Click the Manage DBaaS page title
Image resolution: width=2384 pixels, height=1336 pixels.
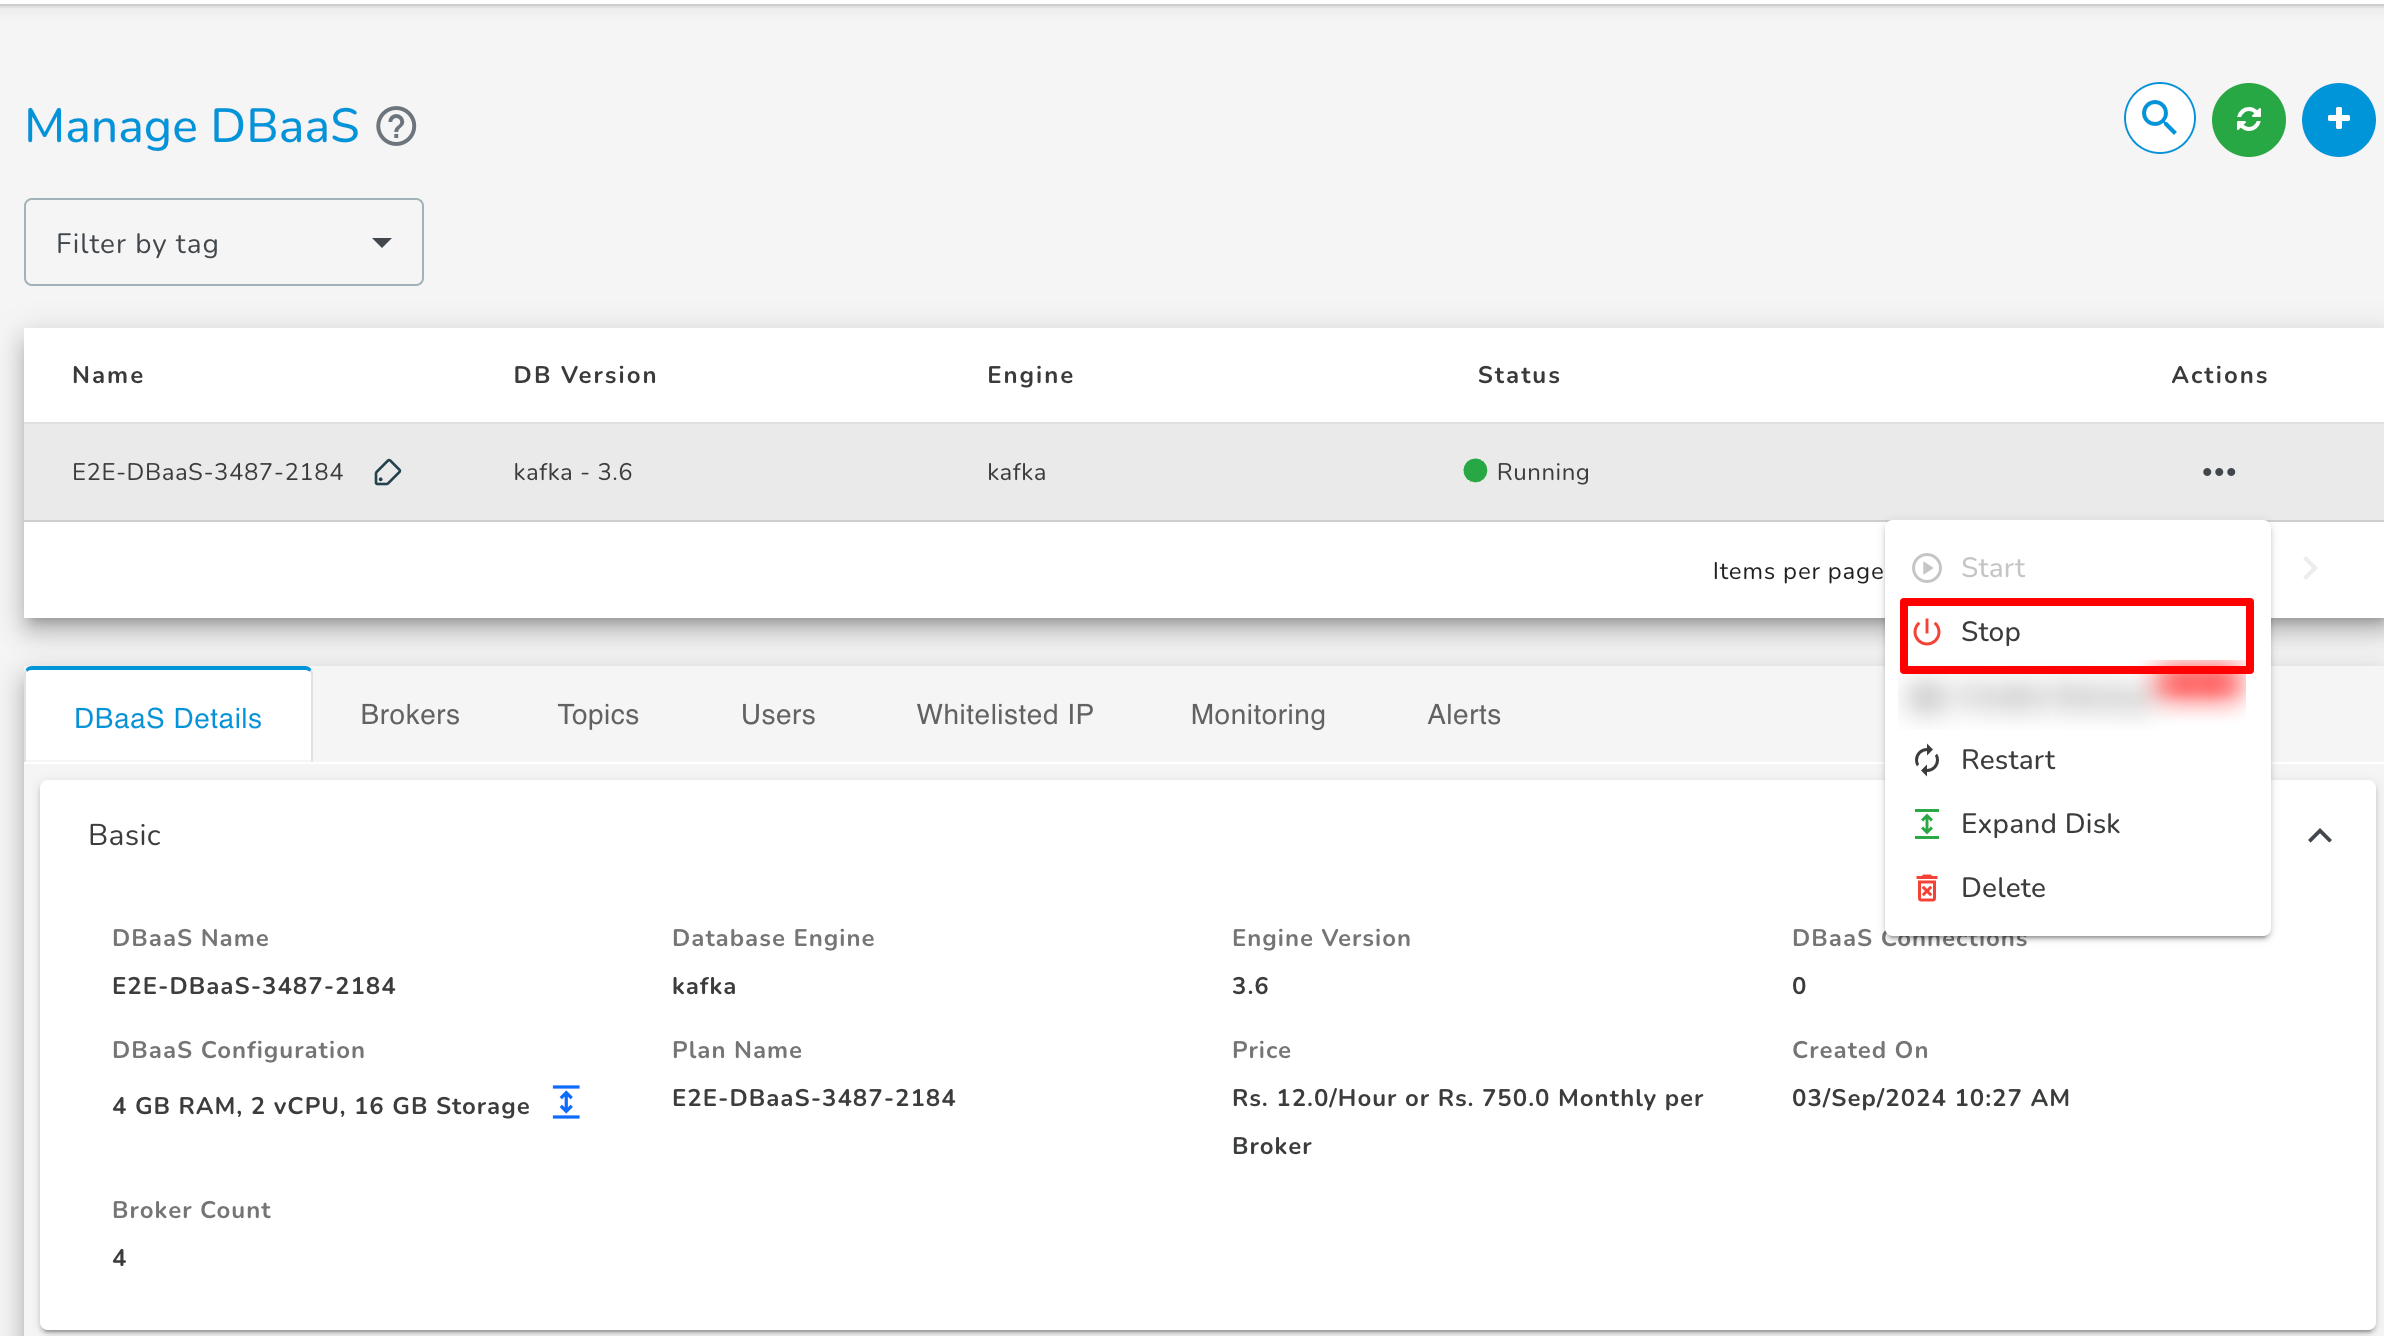click(192, 126)
